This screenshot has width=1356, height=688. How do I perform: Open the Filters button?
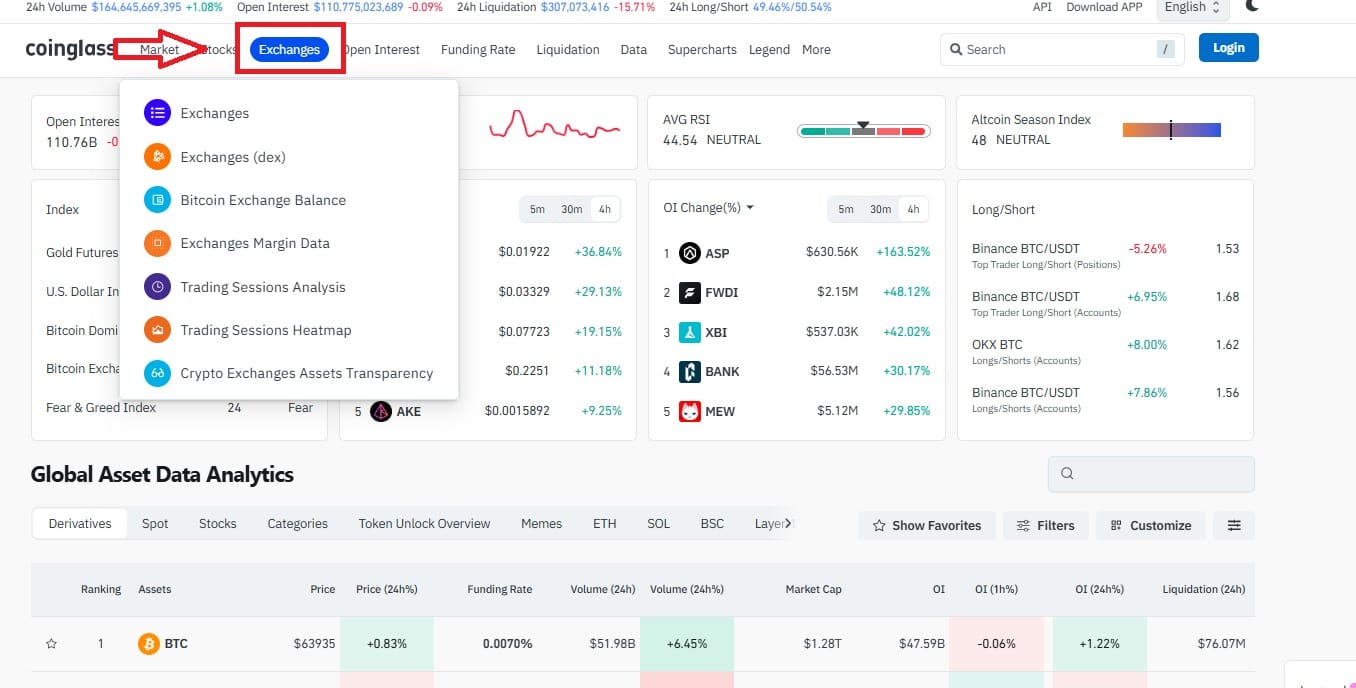1045,525
